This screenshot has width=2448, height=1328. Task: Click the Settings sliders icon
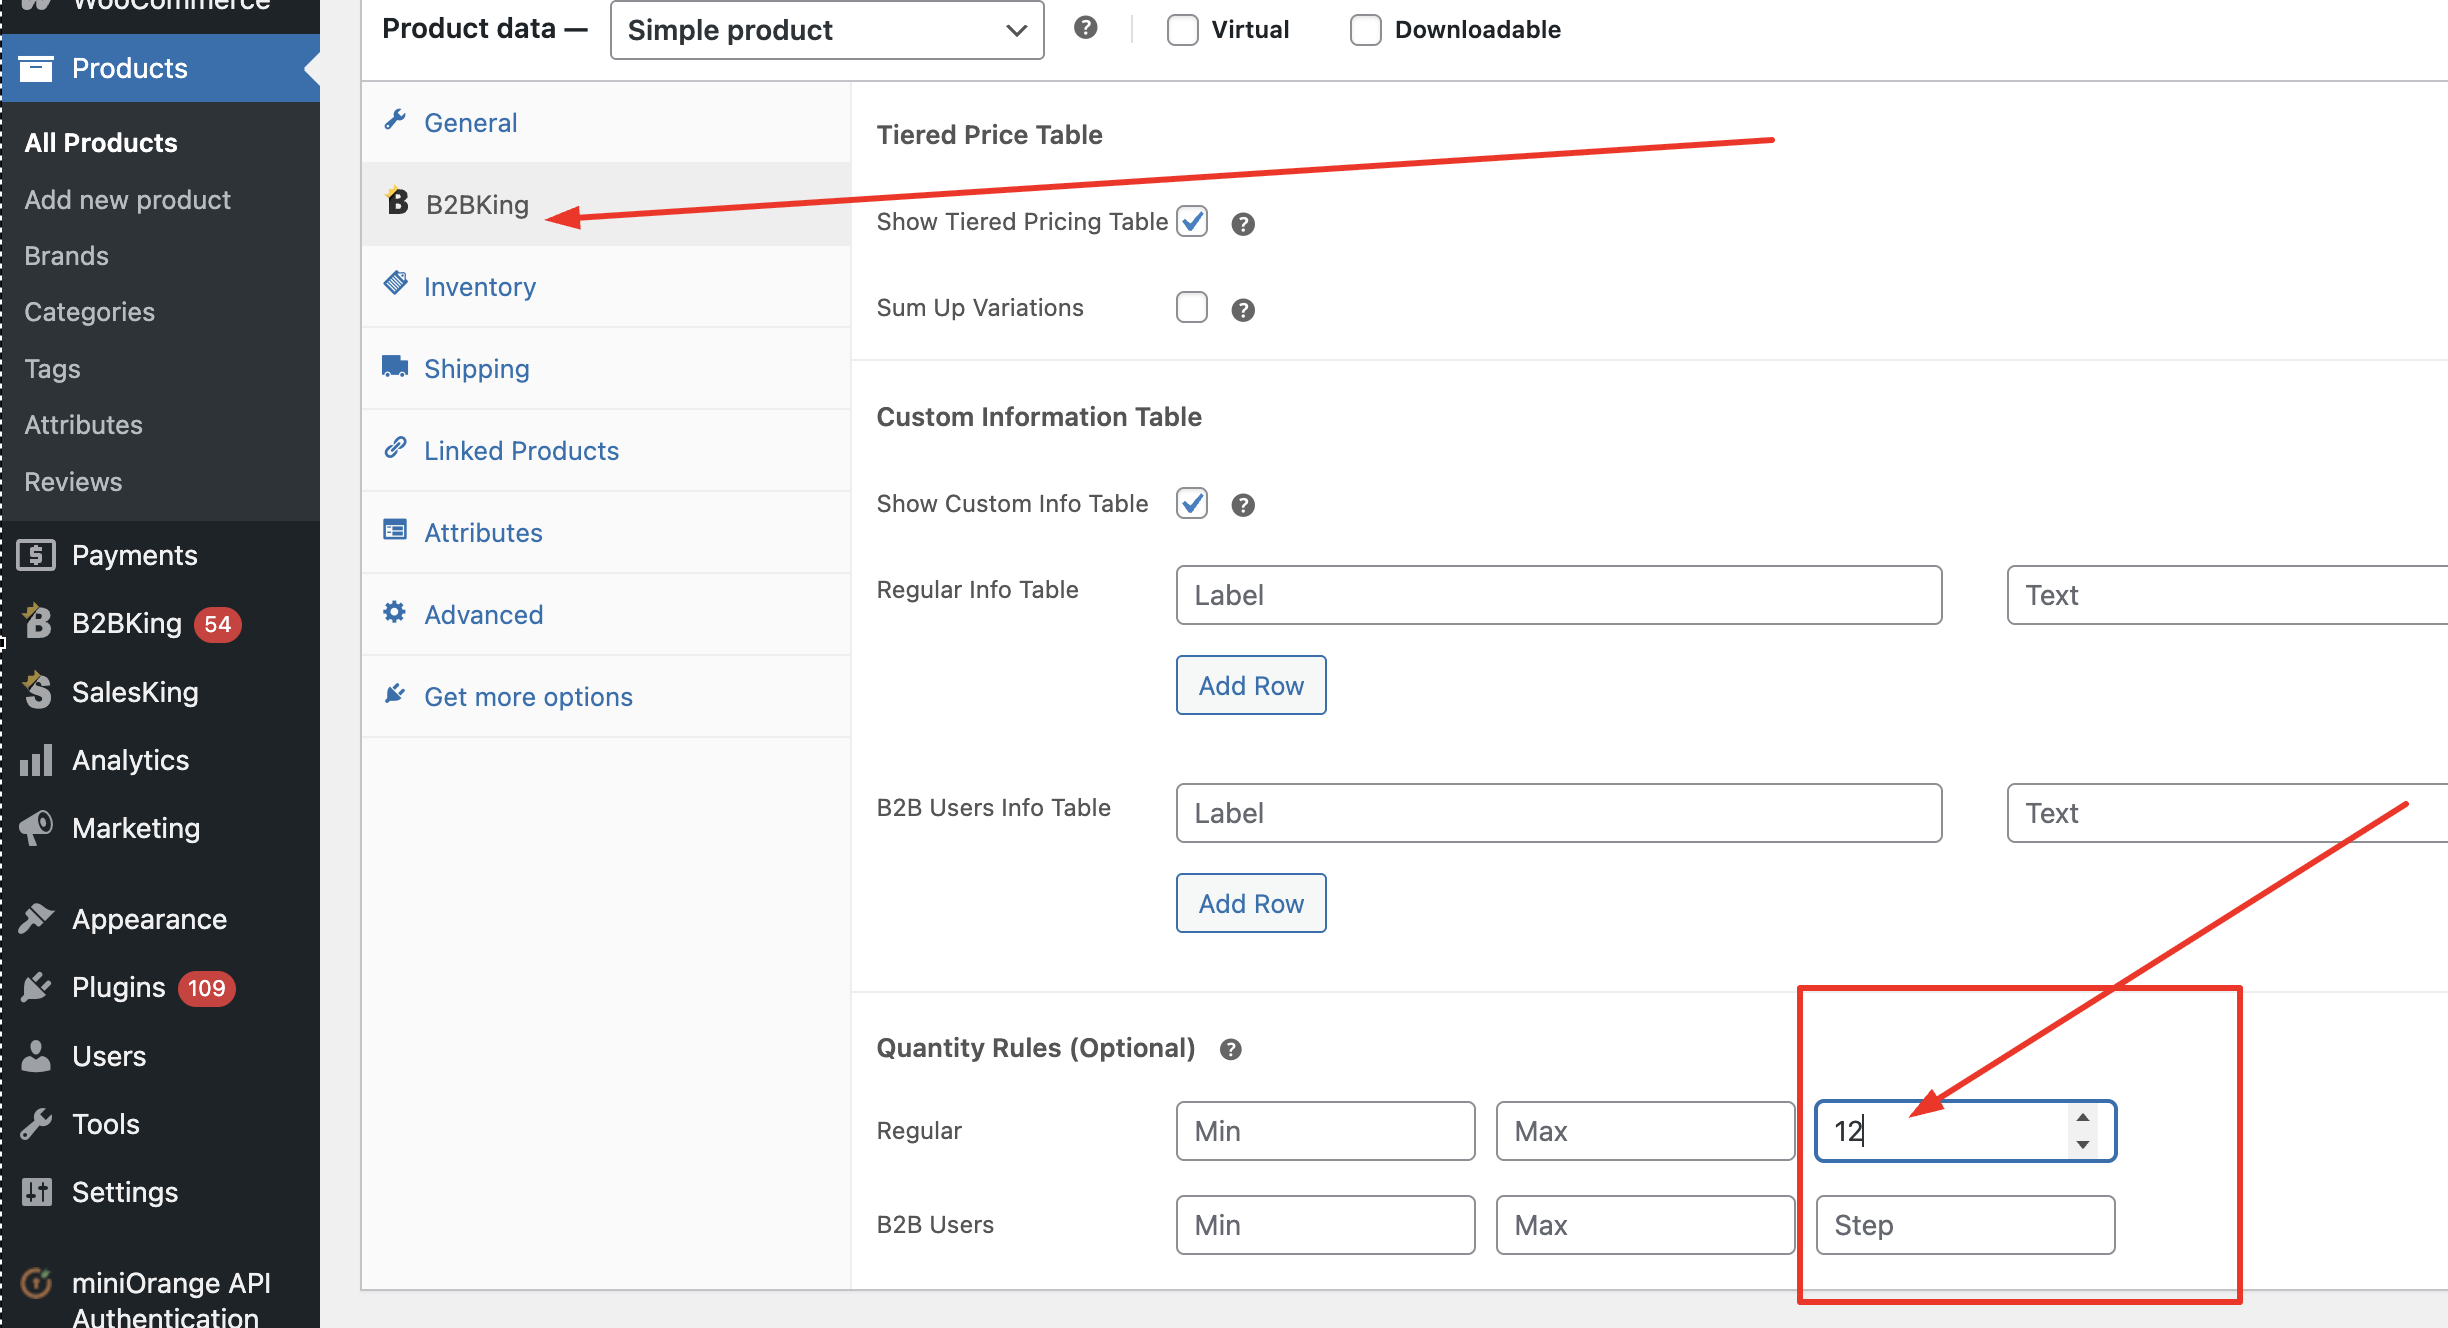pyautogui.click(x=37, y=1192)
